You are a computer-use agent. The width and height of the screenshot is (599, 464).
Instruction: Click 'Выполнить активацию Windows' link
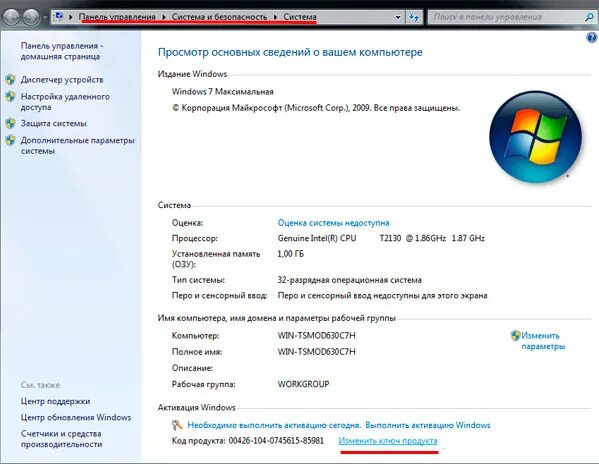click(x=427, y=425)
